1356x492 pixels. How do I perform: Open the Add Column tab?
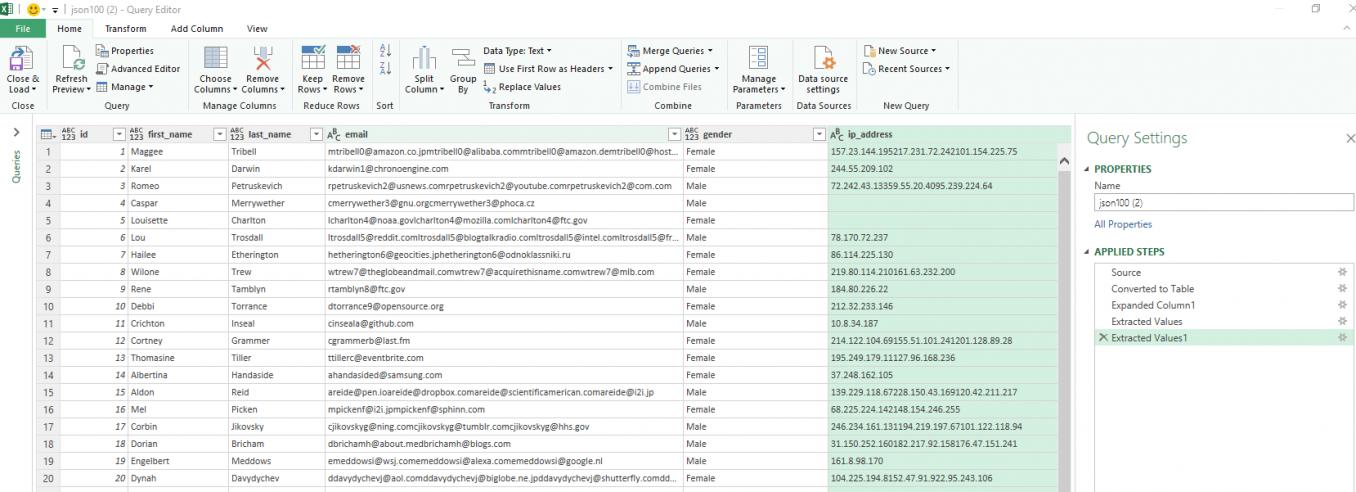pyautogui.click(x=196, y=29)
